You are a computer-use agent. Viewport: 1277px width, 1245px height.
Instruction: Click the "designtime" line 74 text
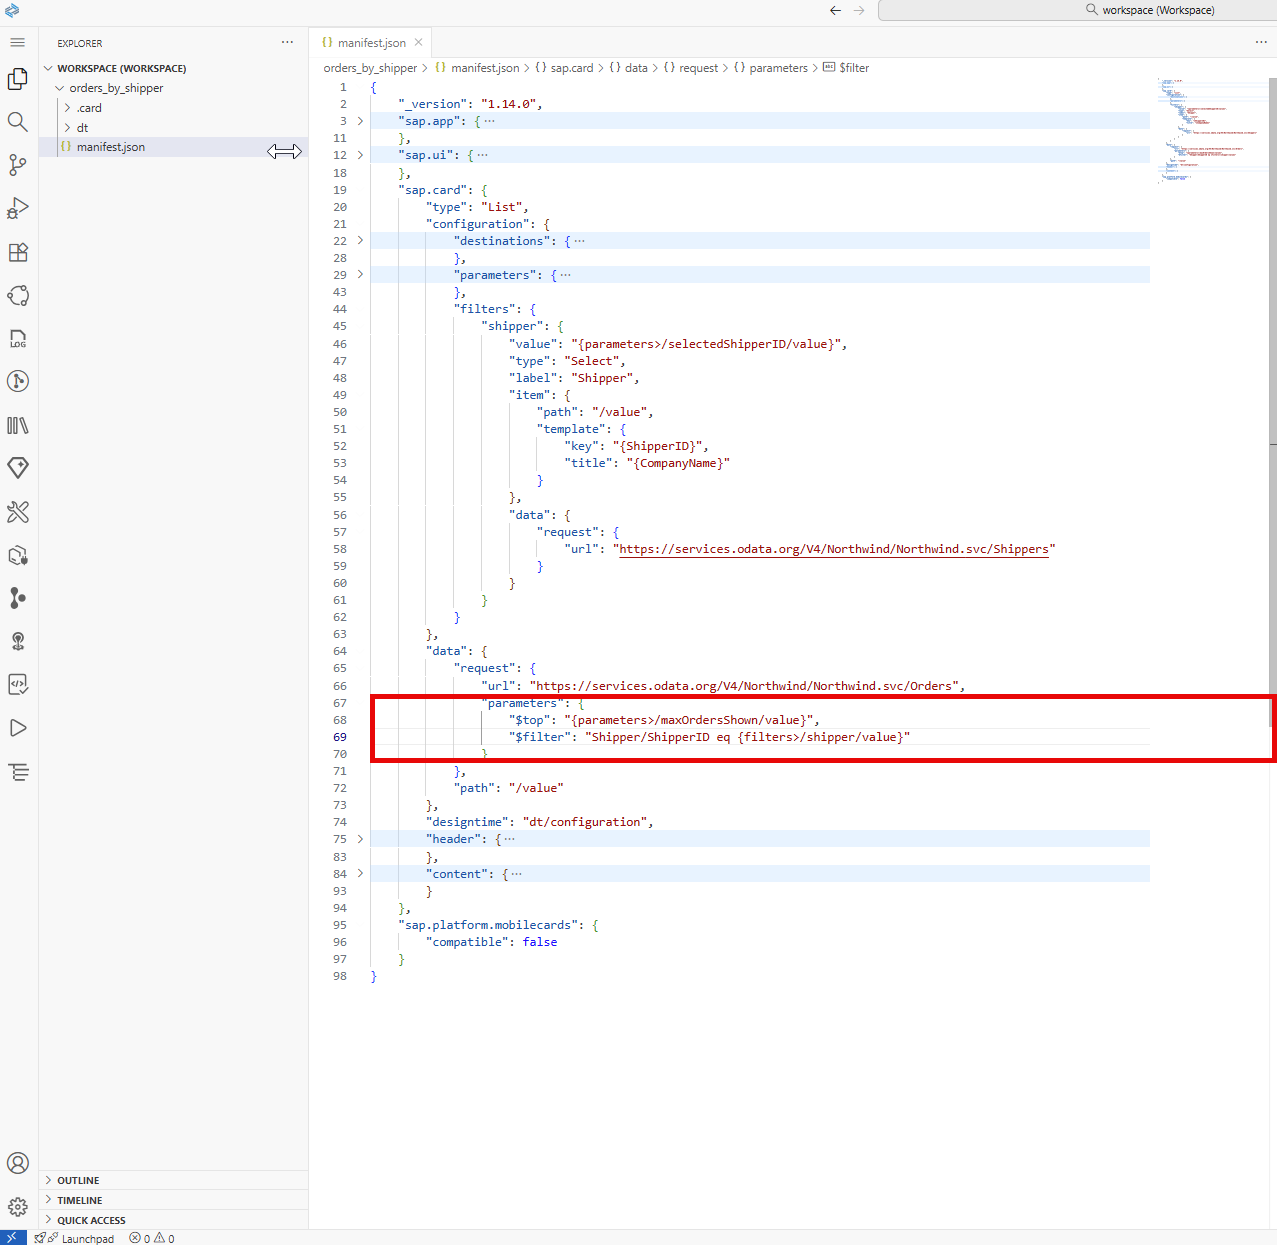(x=539, y=822)
